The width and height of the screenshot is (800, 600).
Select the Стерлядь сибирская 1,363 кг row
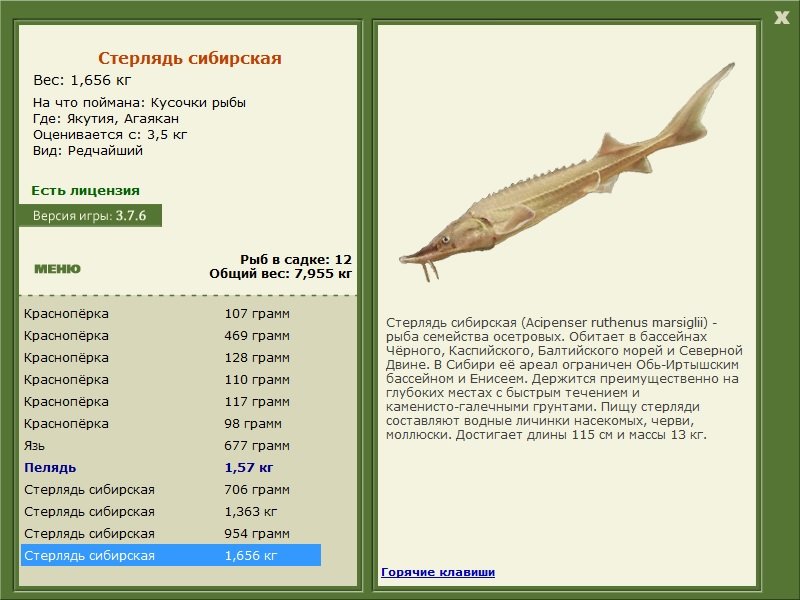(x=171, y=511)
